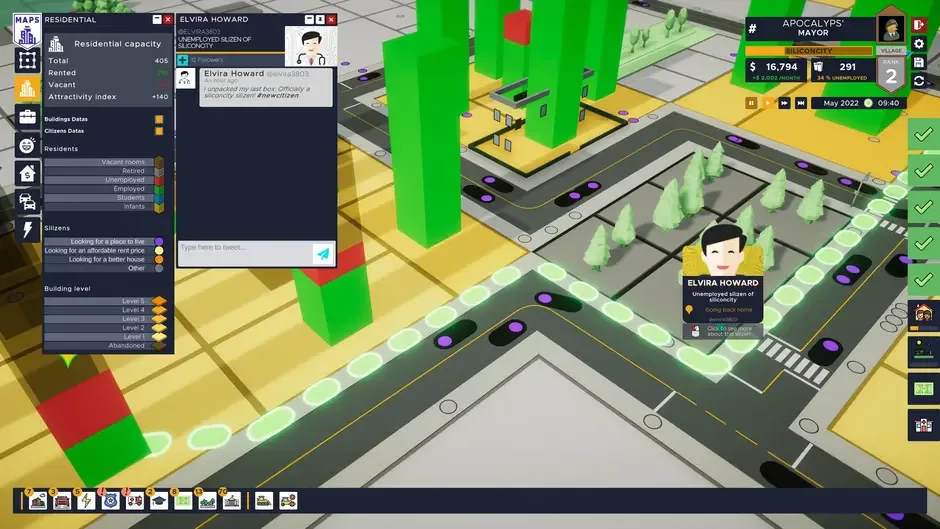Click the red exit game icon
The image size is (940, 529).
(918, 25)
